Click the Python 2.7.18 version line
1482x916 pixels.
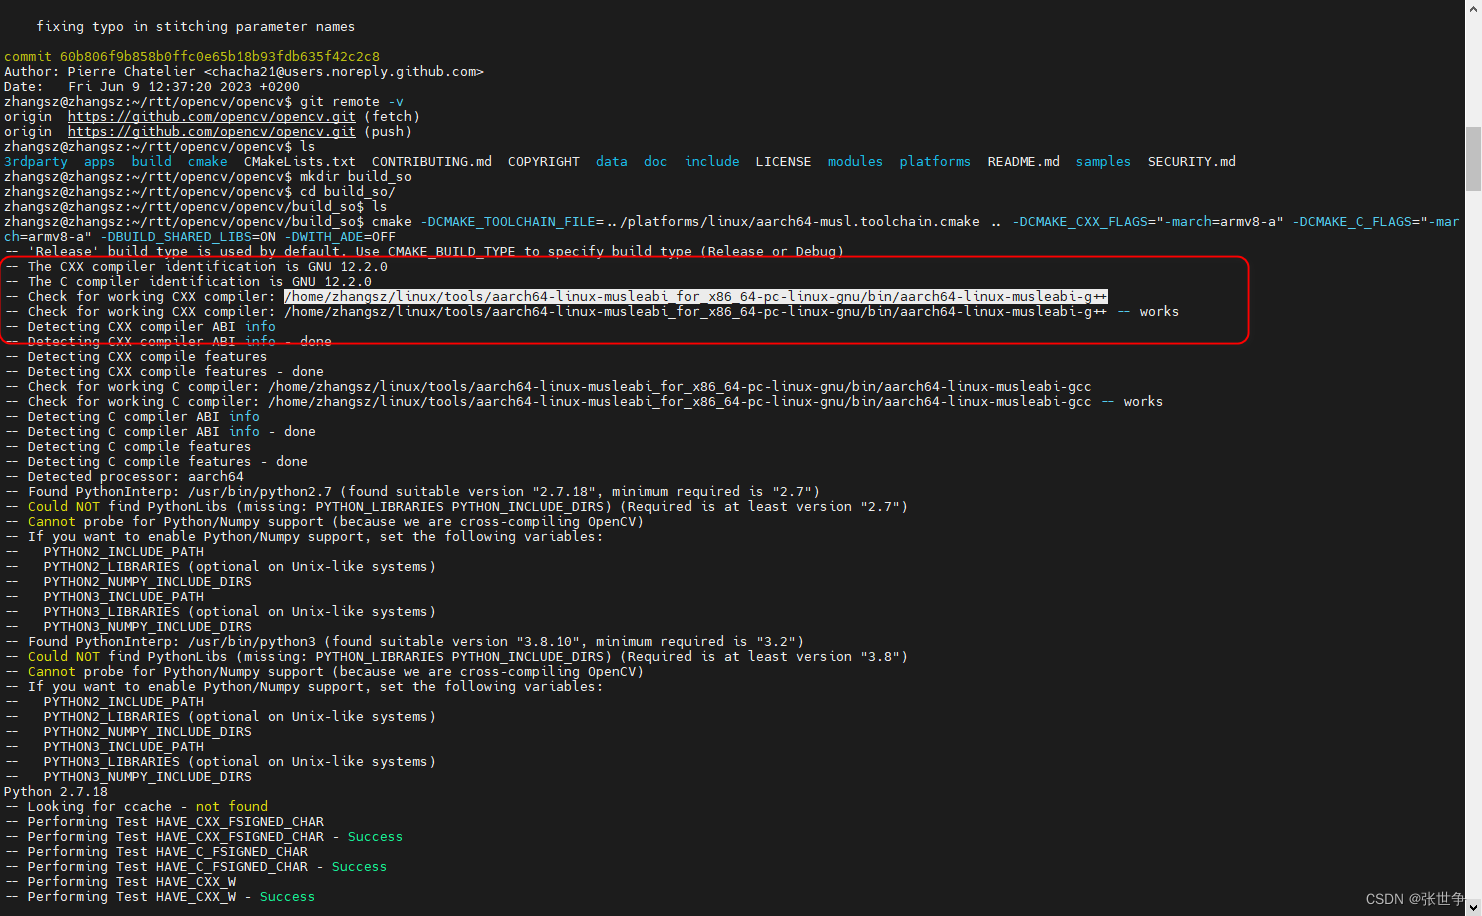click(56, 791)
